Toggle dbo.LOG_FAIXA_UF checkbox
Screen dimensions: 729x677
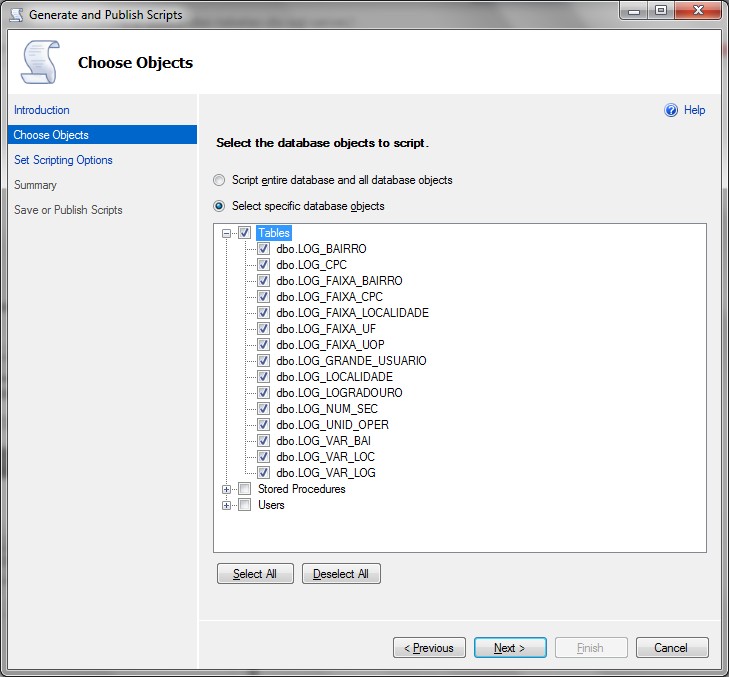click(x=263, y=329)
